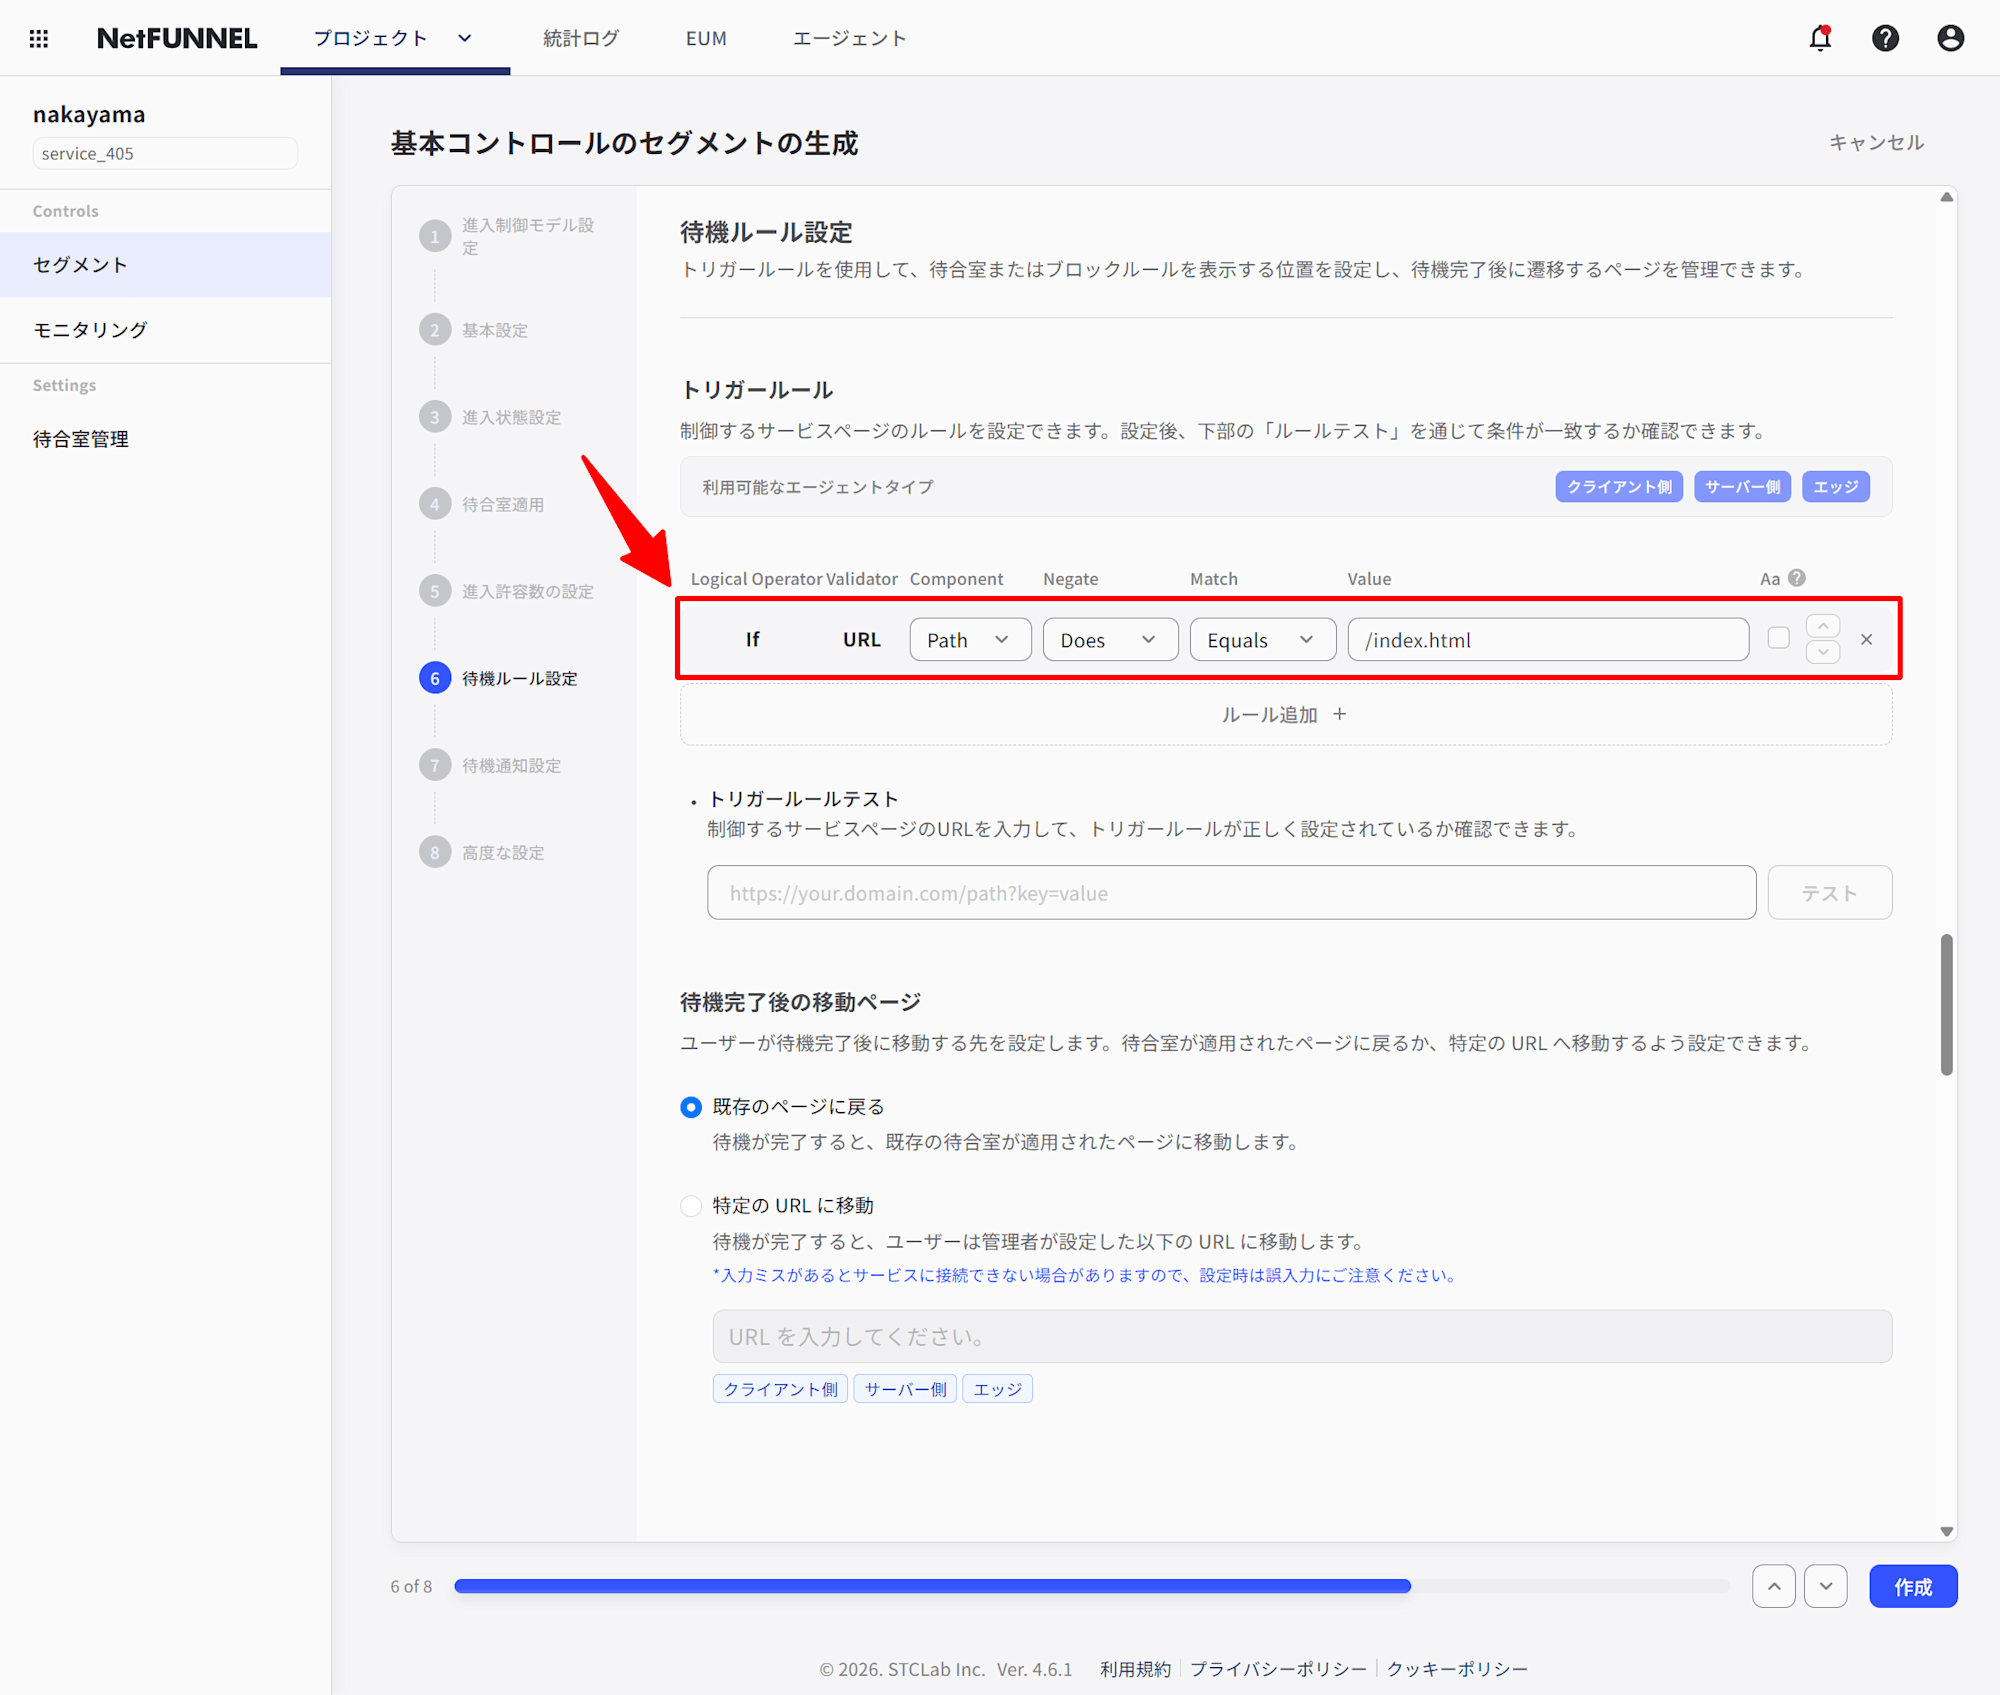Image resolution: width=2000 pixels, height=1695 pixels.
Task: Move the rule down with arrow
Action: (x=1823, y=652)
